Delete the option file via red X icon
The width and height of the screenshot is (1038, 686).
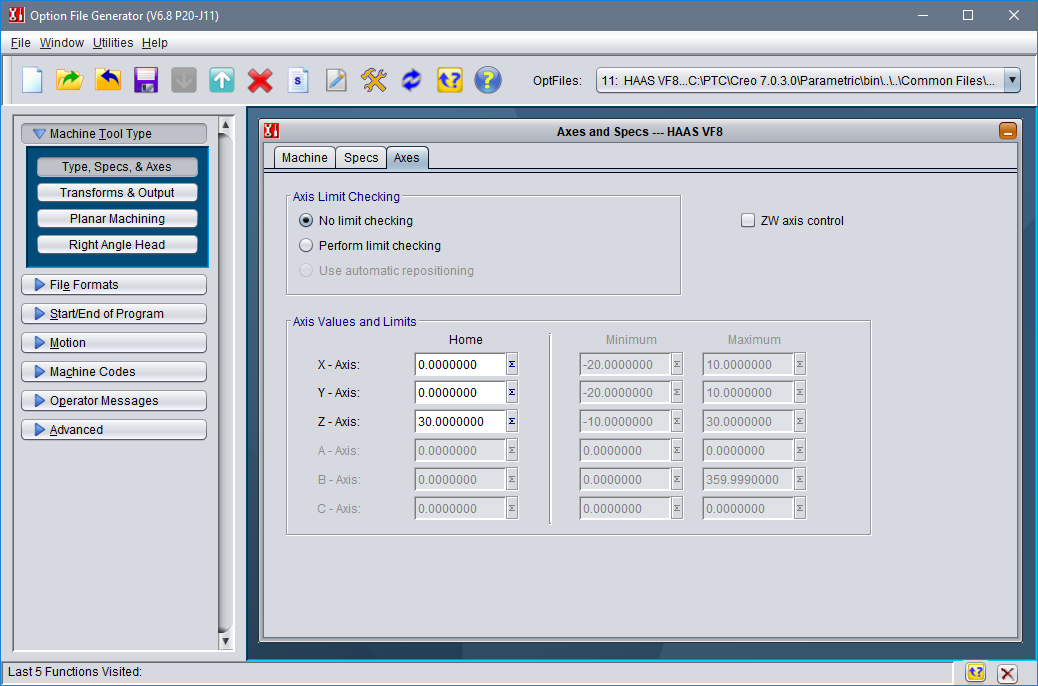(x=259, y=80)
